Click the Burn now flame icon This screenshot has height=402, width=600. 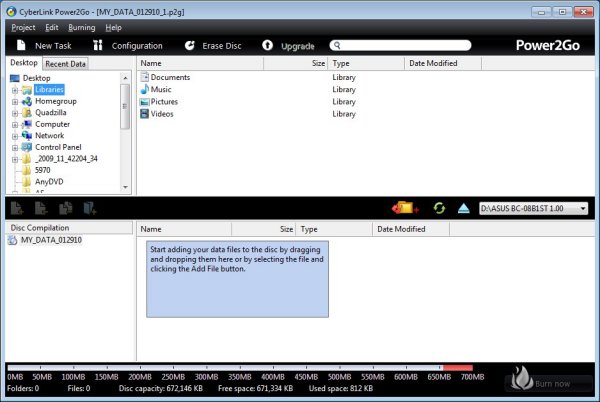(x=522, y=377)
